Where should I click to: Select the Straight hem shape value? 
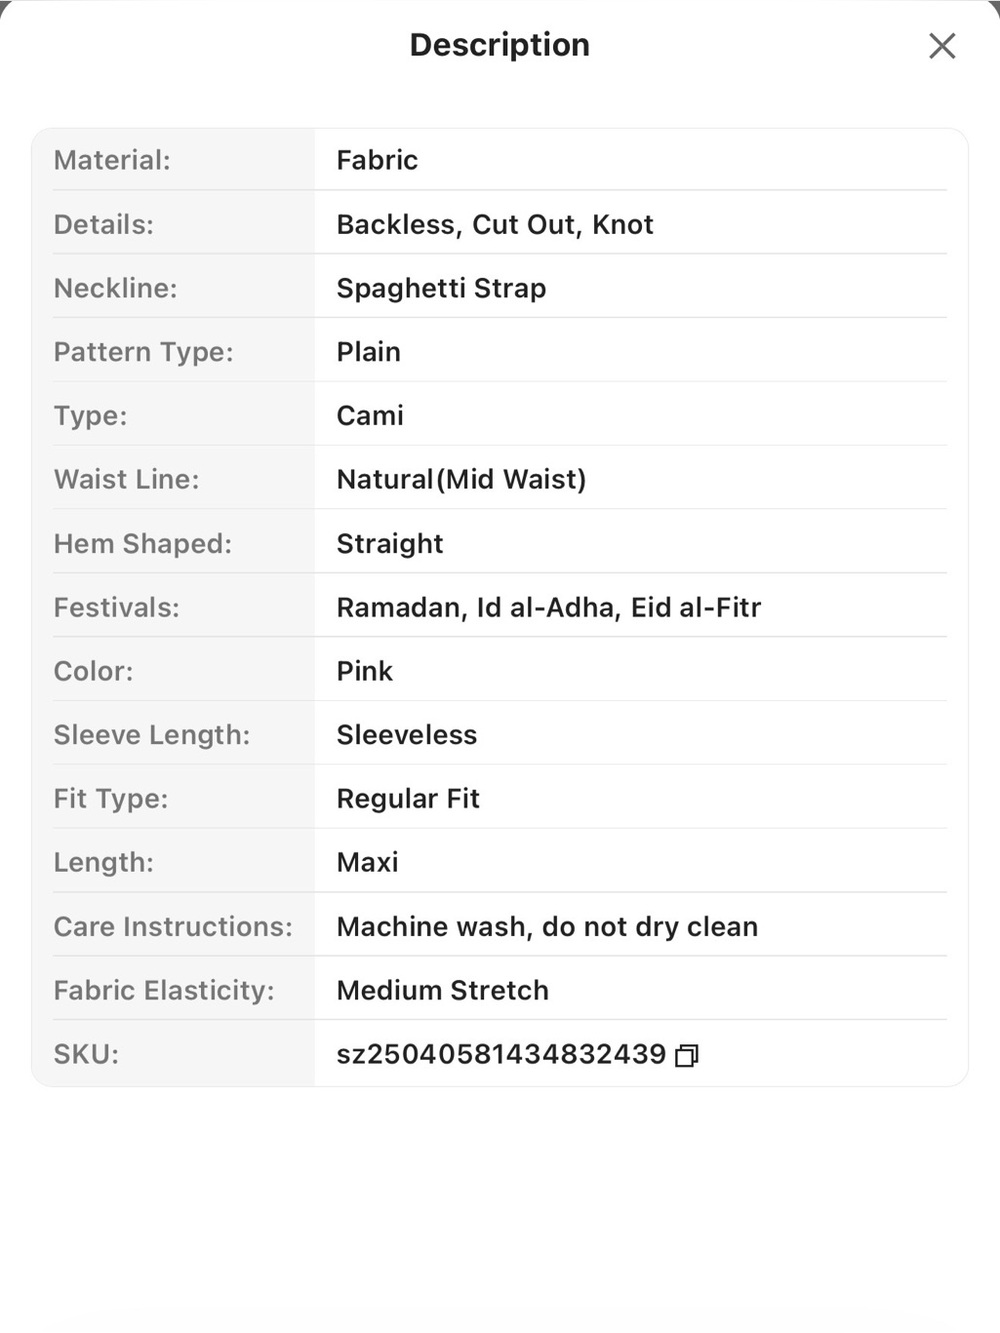pos(389,544)
